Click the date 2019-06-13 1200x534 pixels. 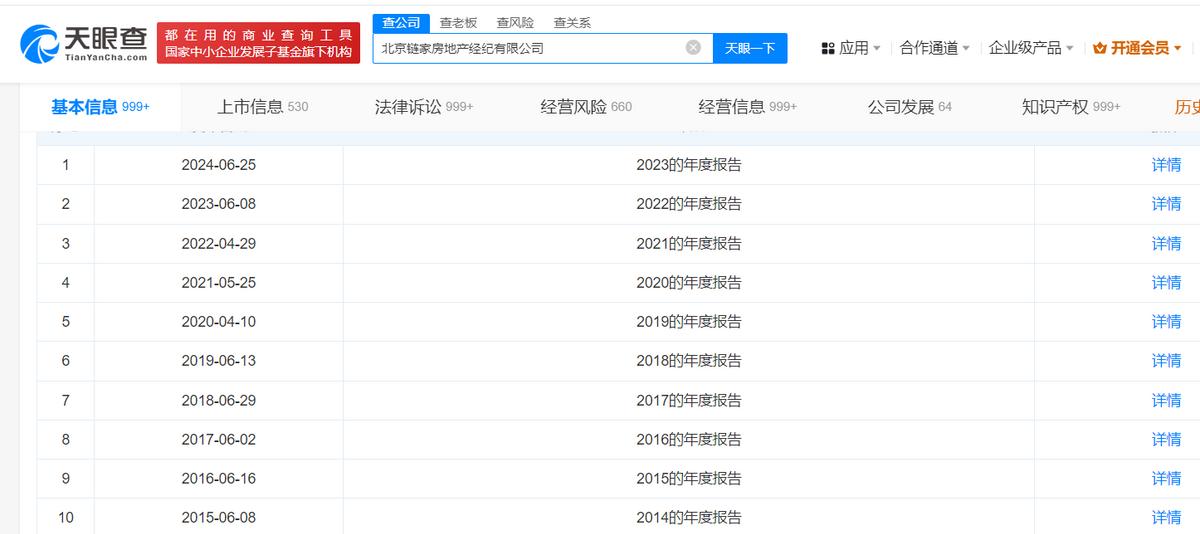219,361
